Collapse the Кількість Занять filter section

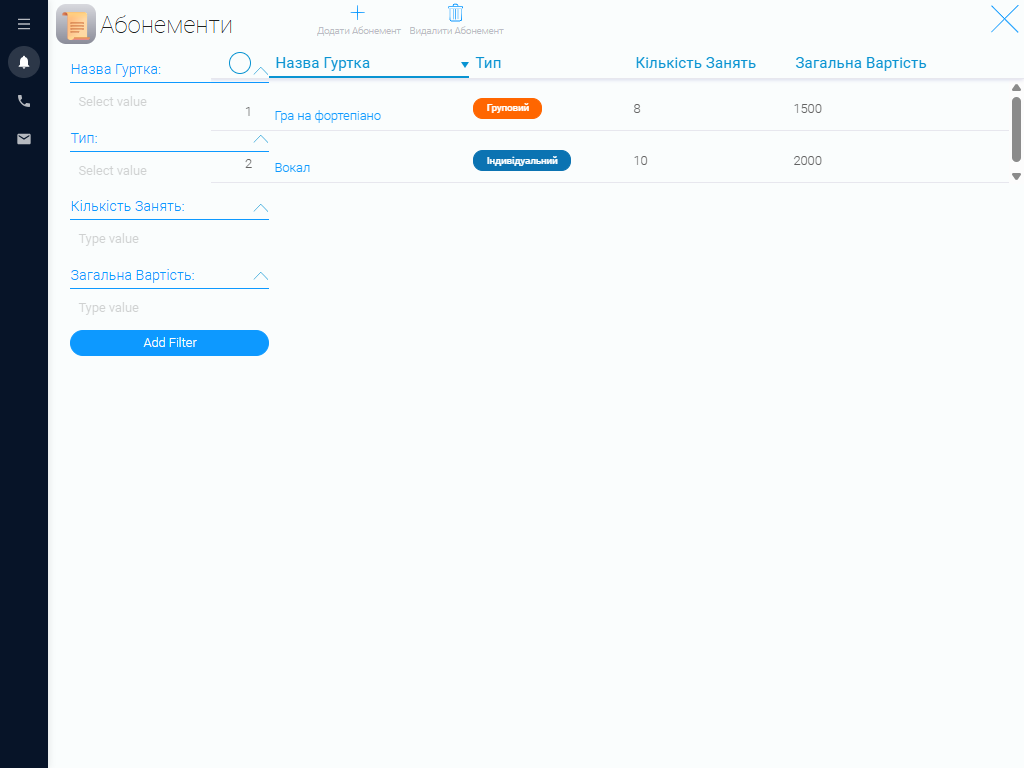261,208
